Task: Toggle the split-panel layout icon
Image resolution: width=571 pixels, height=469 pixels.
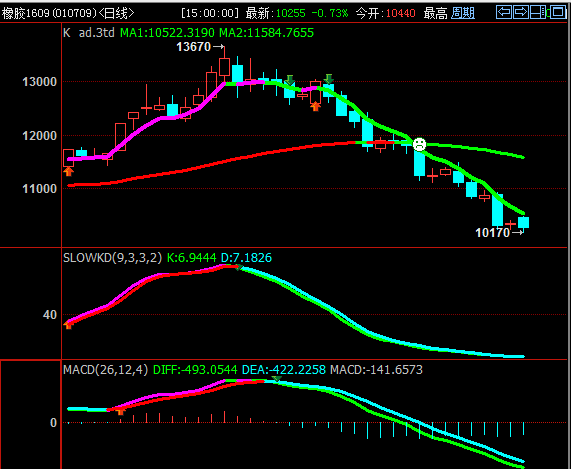Action: (538, 12)
